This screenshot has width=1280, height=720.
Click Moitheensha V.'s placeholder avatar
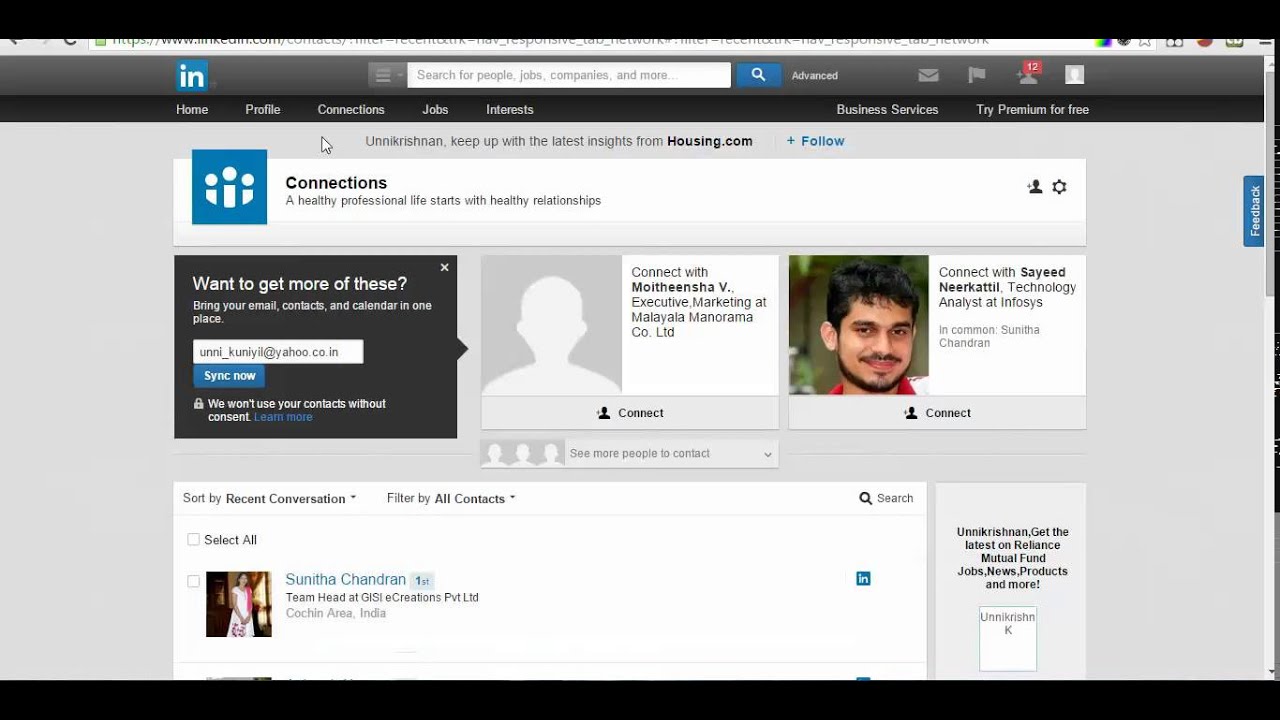tap(552, 325)
